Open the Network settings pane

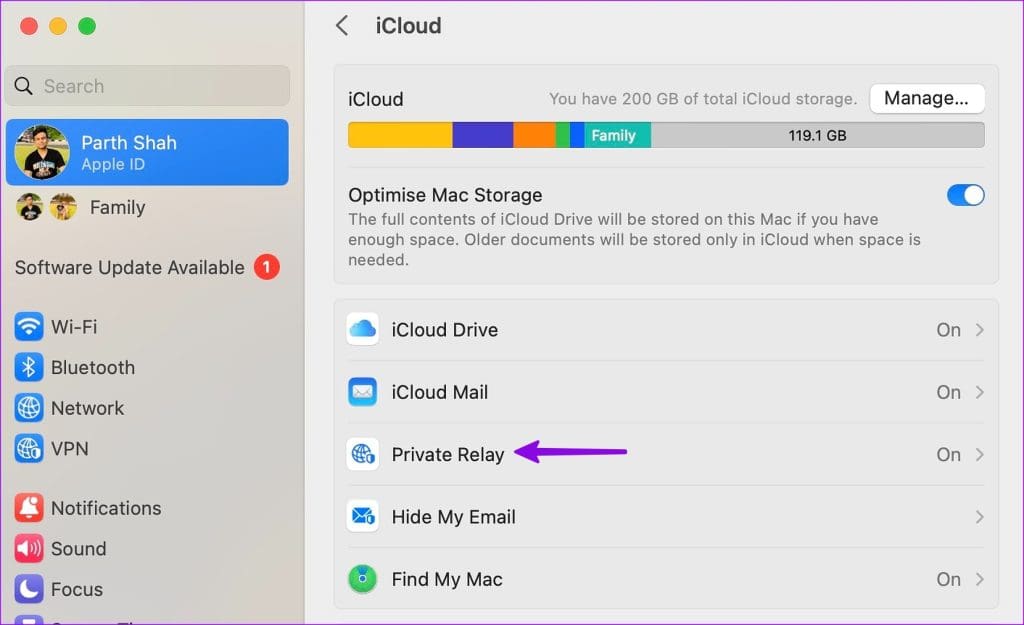click(x=87, y=408)
